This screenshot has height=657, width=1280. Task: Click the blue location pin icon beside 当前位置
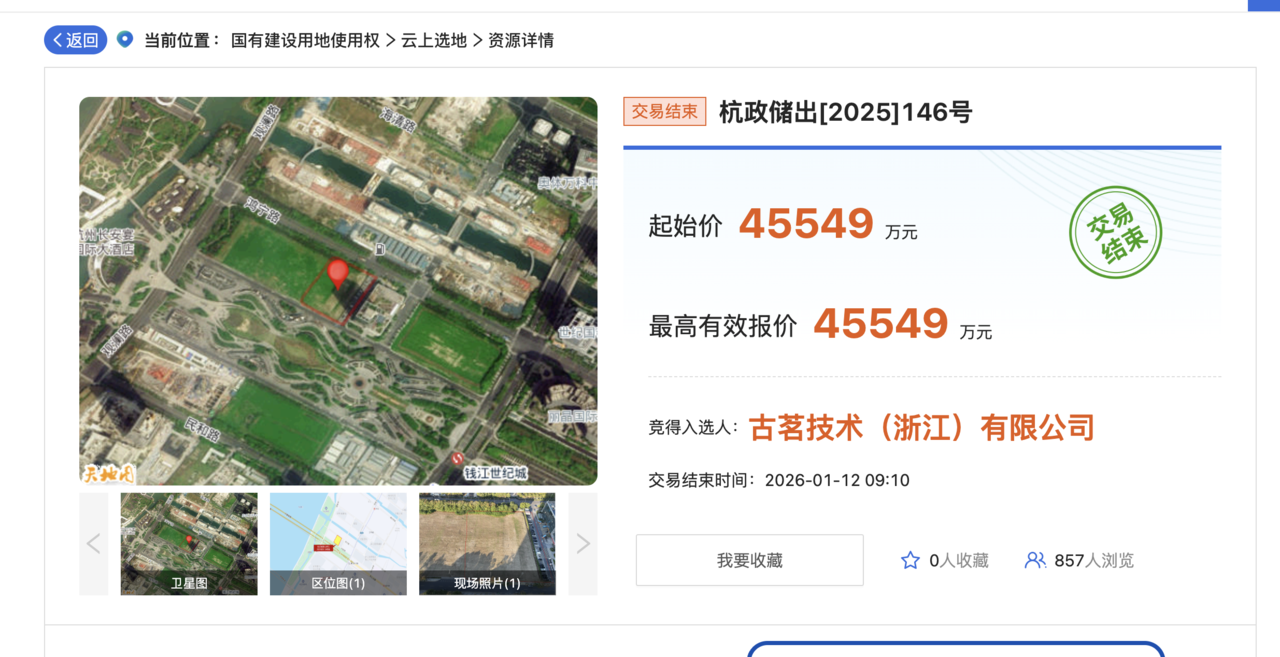125,39
